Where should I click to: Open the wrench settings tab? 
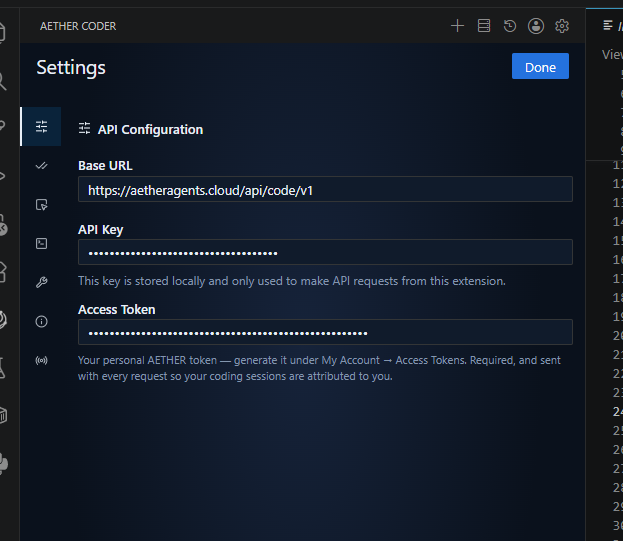[x=41, y=282]
